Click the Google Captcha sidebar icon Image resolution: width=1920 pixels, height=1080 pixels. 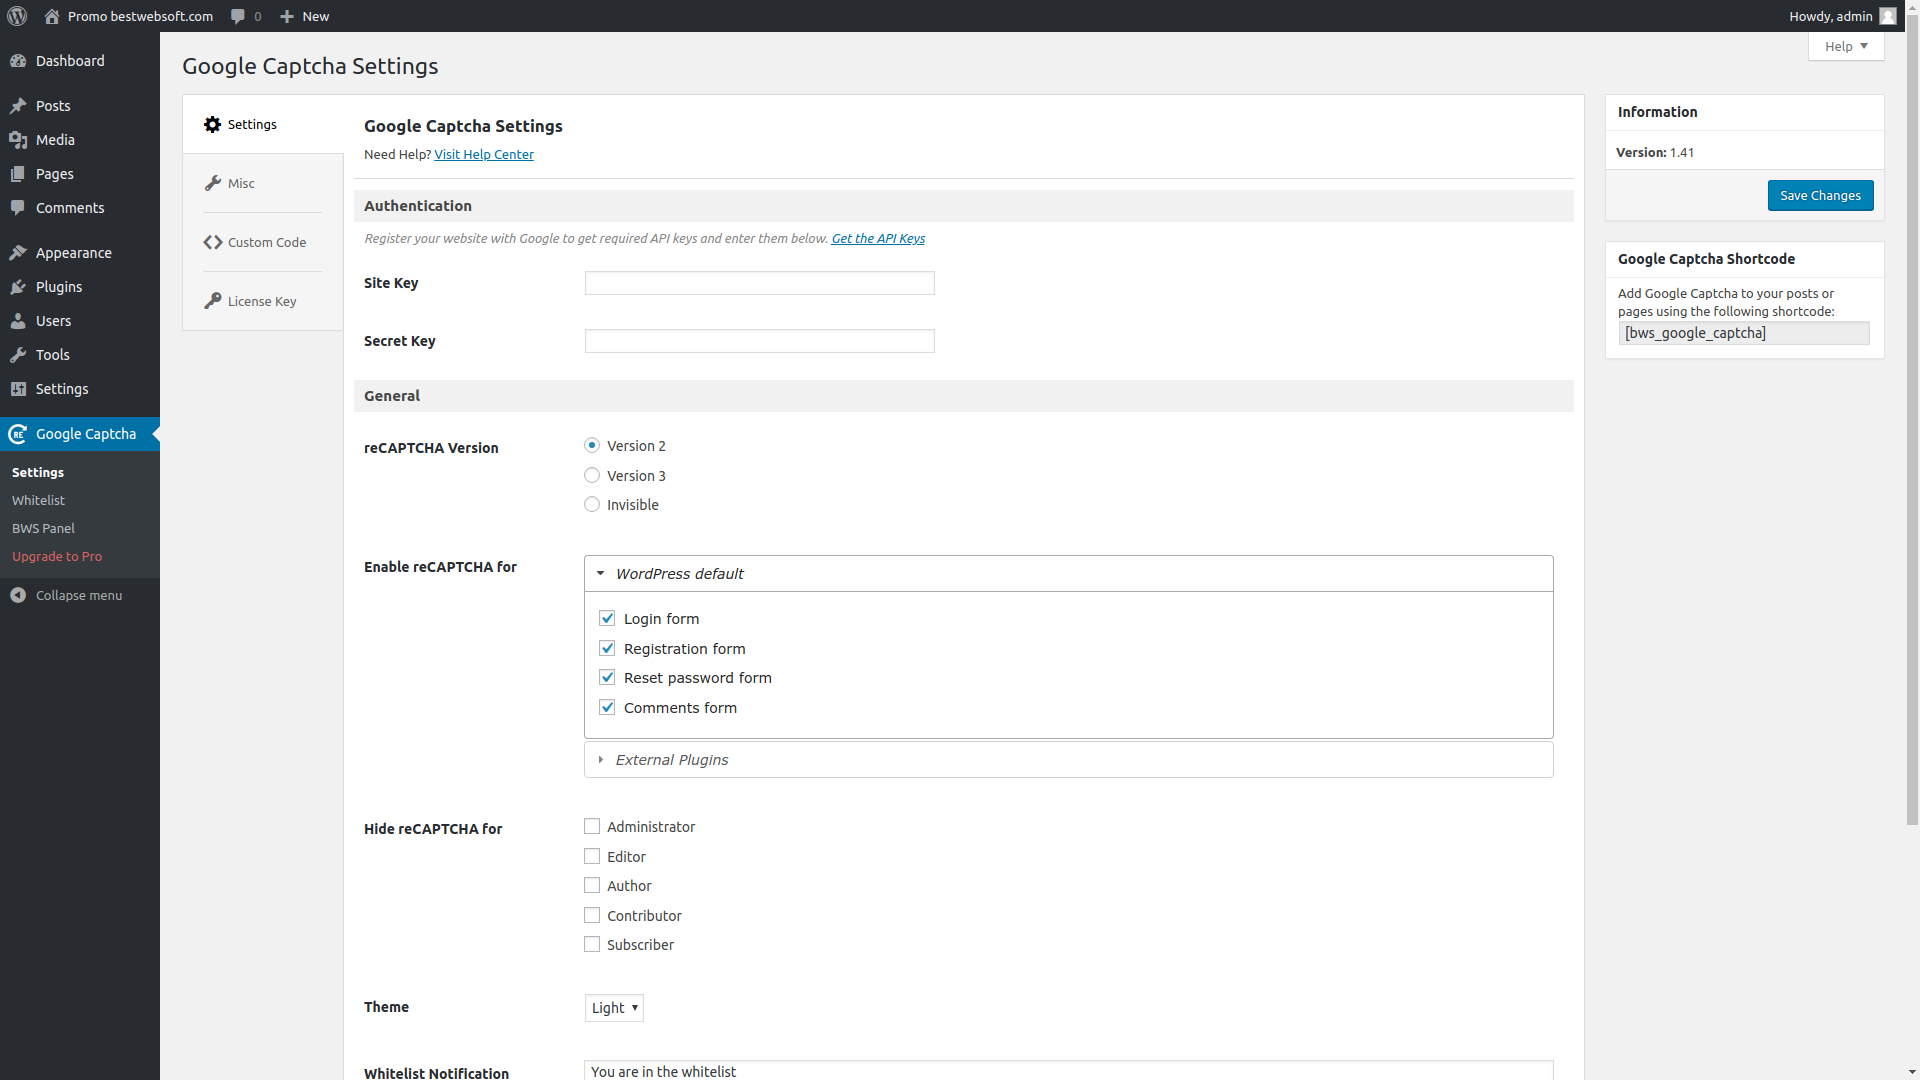pyautogui.click(x=18, y=434)
